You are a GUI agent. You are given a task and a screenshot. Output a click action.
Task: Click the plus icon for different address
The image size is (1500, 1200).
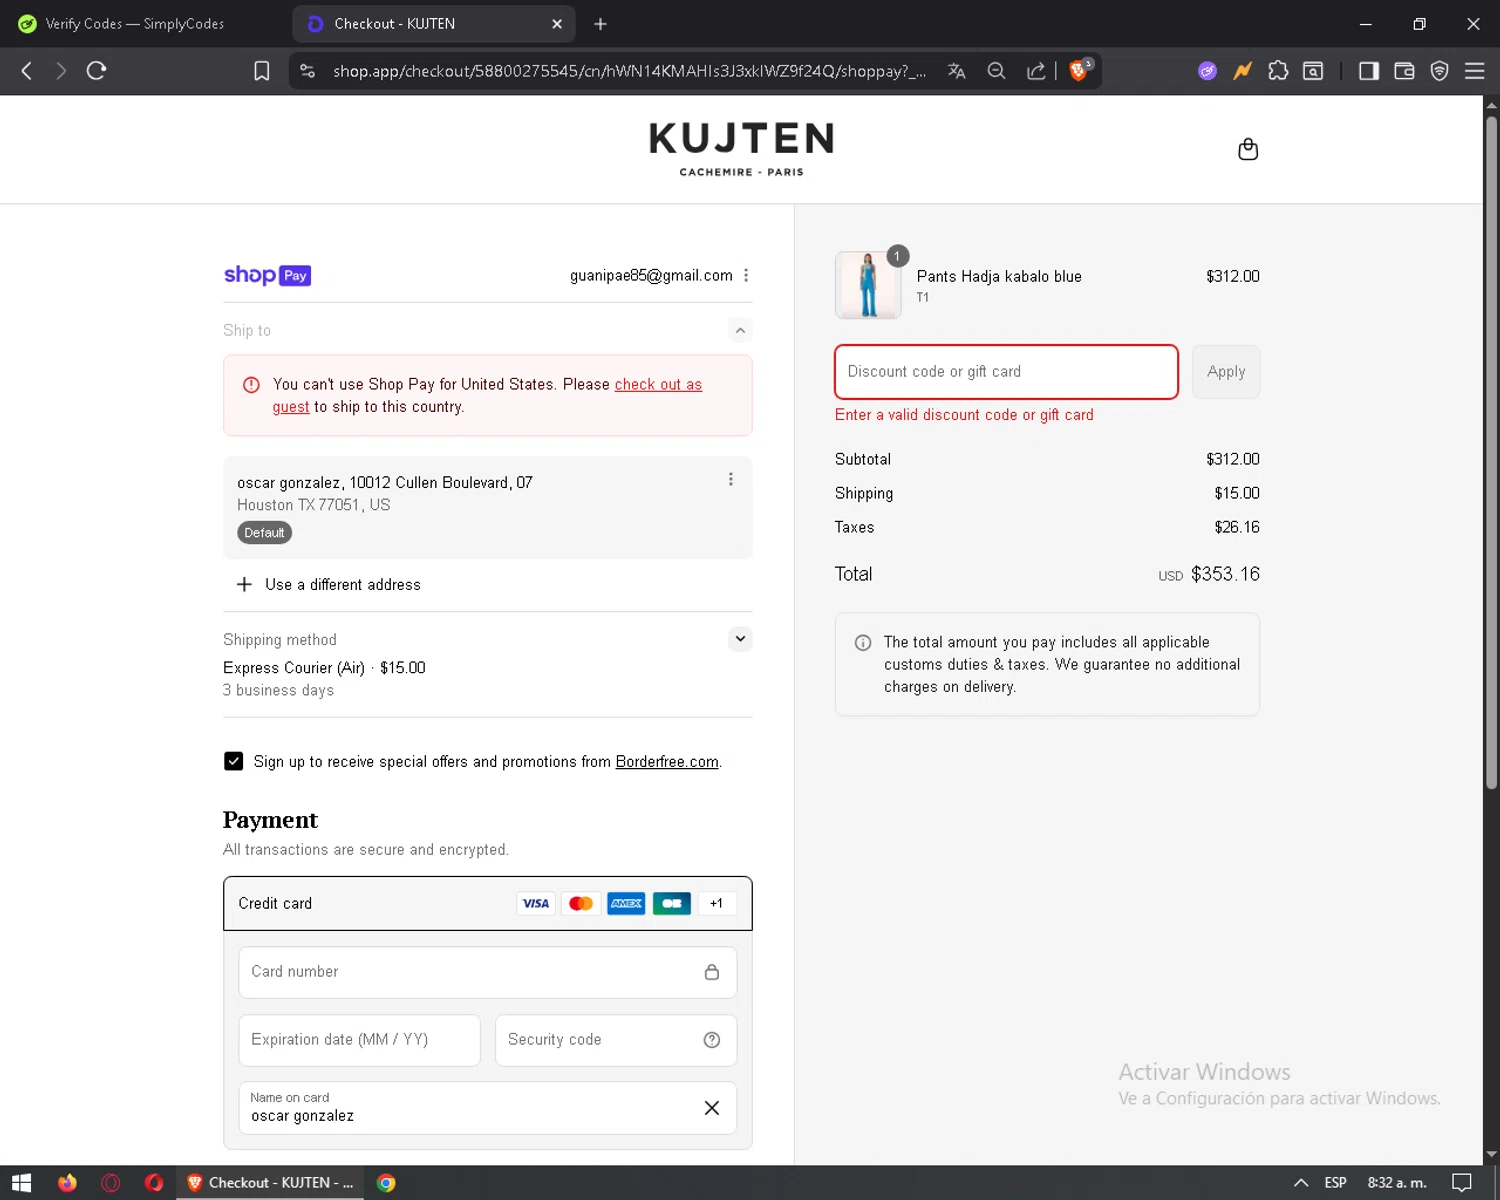tap(244, 584)
